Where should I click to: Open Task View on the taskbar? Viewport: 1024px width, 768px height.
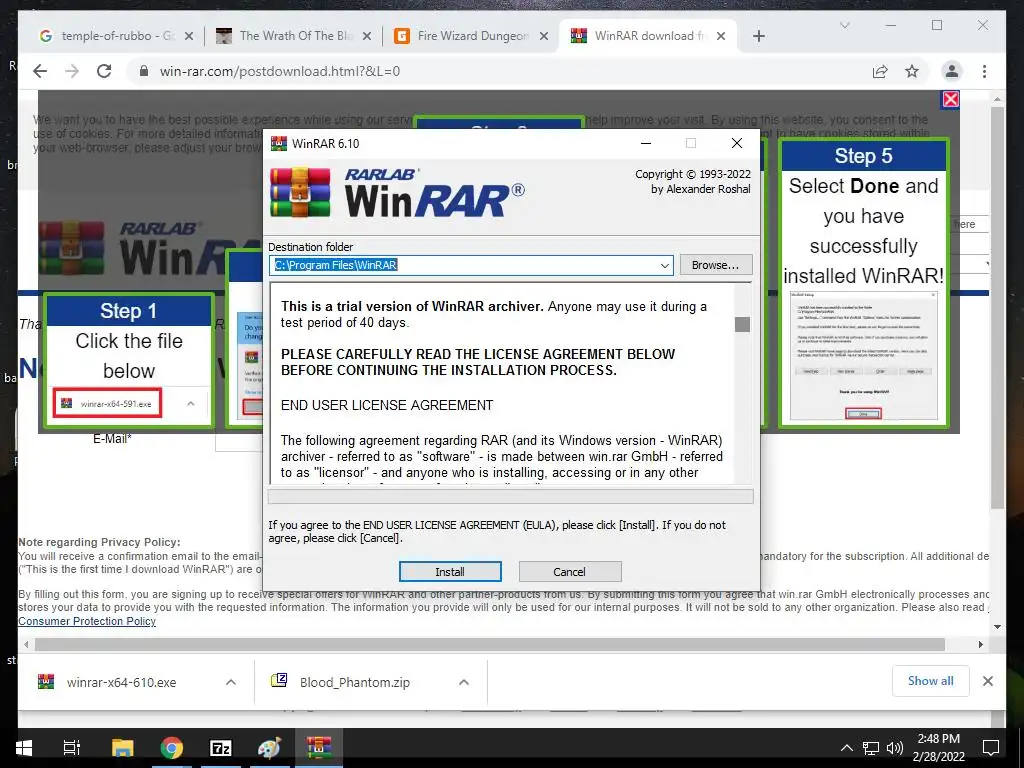coord(72,748)
